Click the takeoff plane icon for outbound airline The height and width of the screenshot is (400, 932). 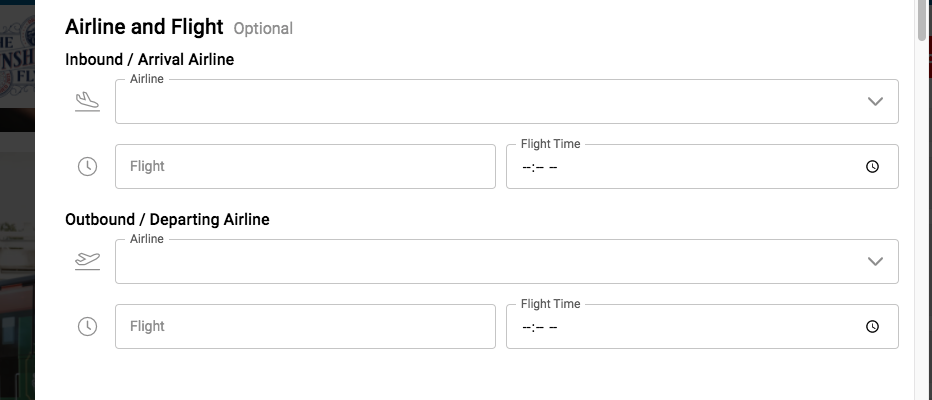[x=88, y=261]
